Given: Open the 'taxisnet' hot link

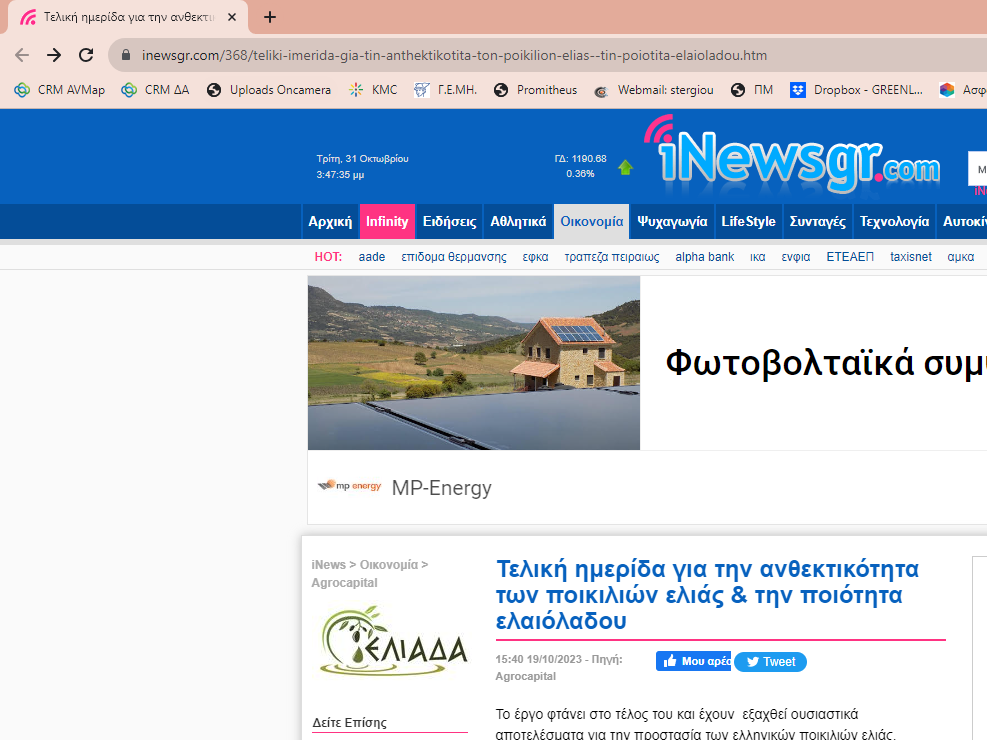Looking at the screenshot, I should click(x=910, y=257).
